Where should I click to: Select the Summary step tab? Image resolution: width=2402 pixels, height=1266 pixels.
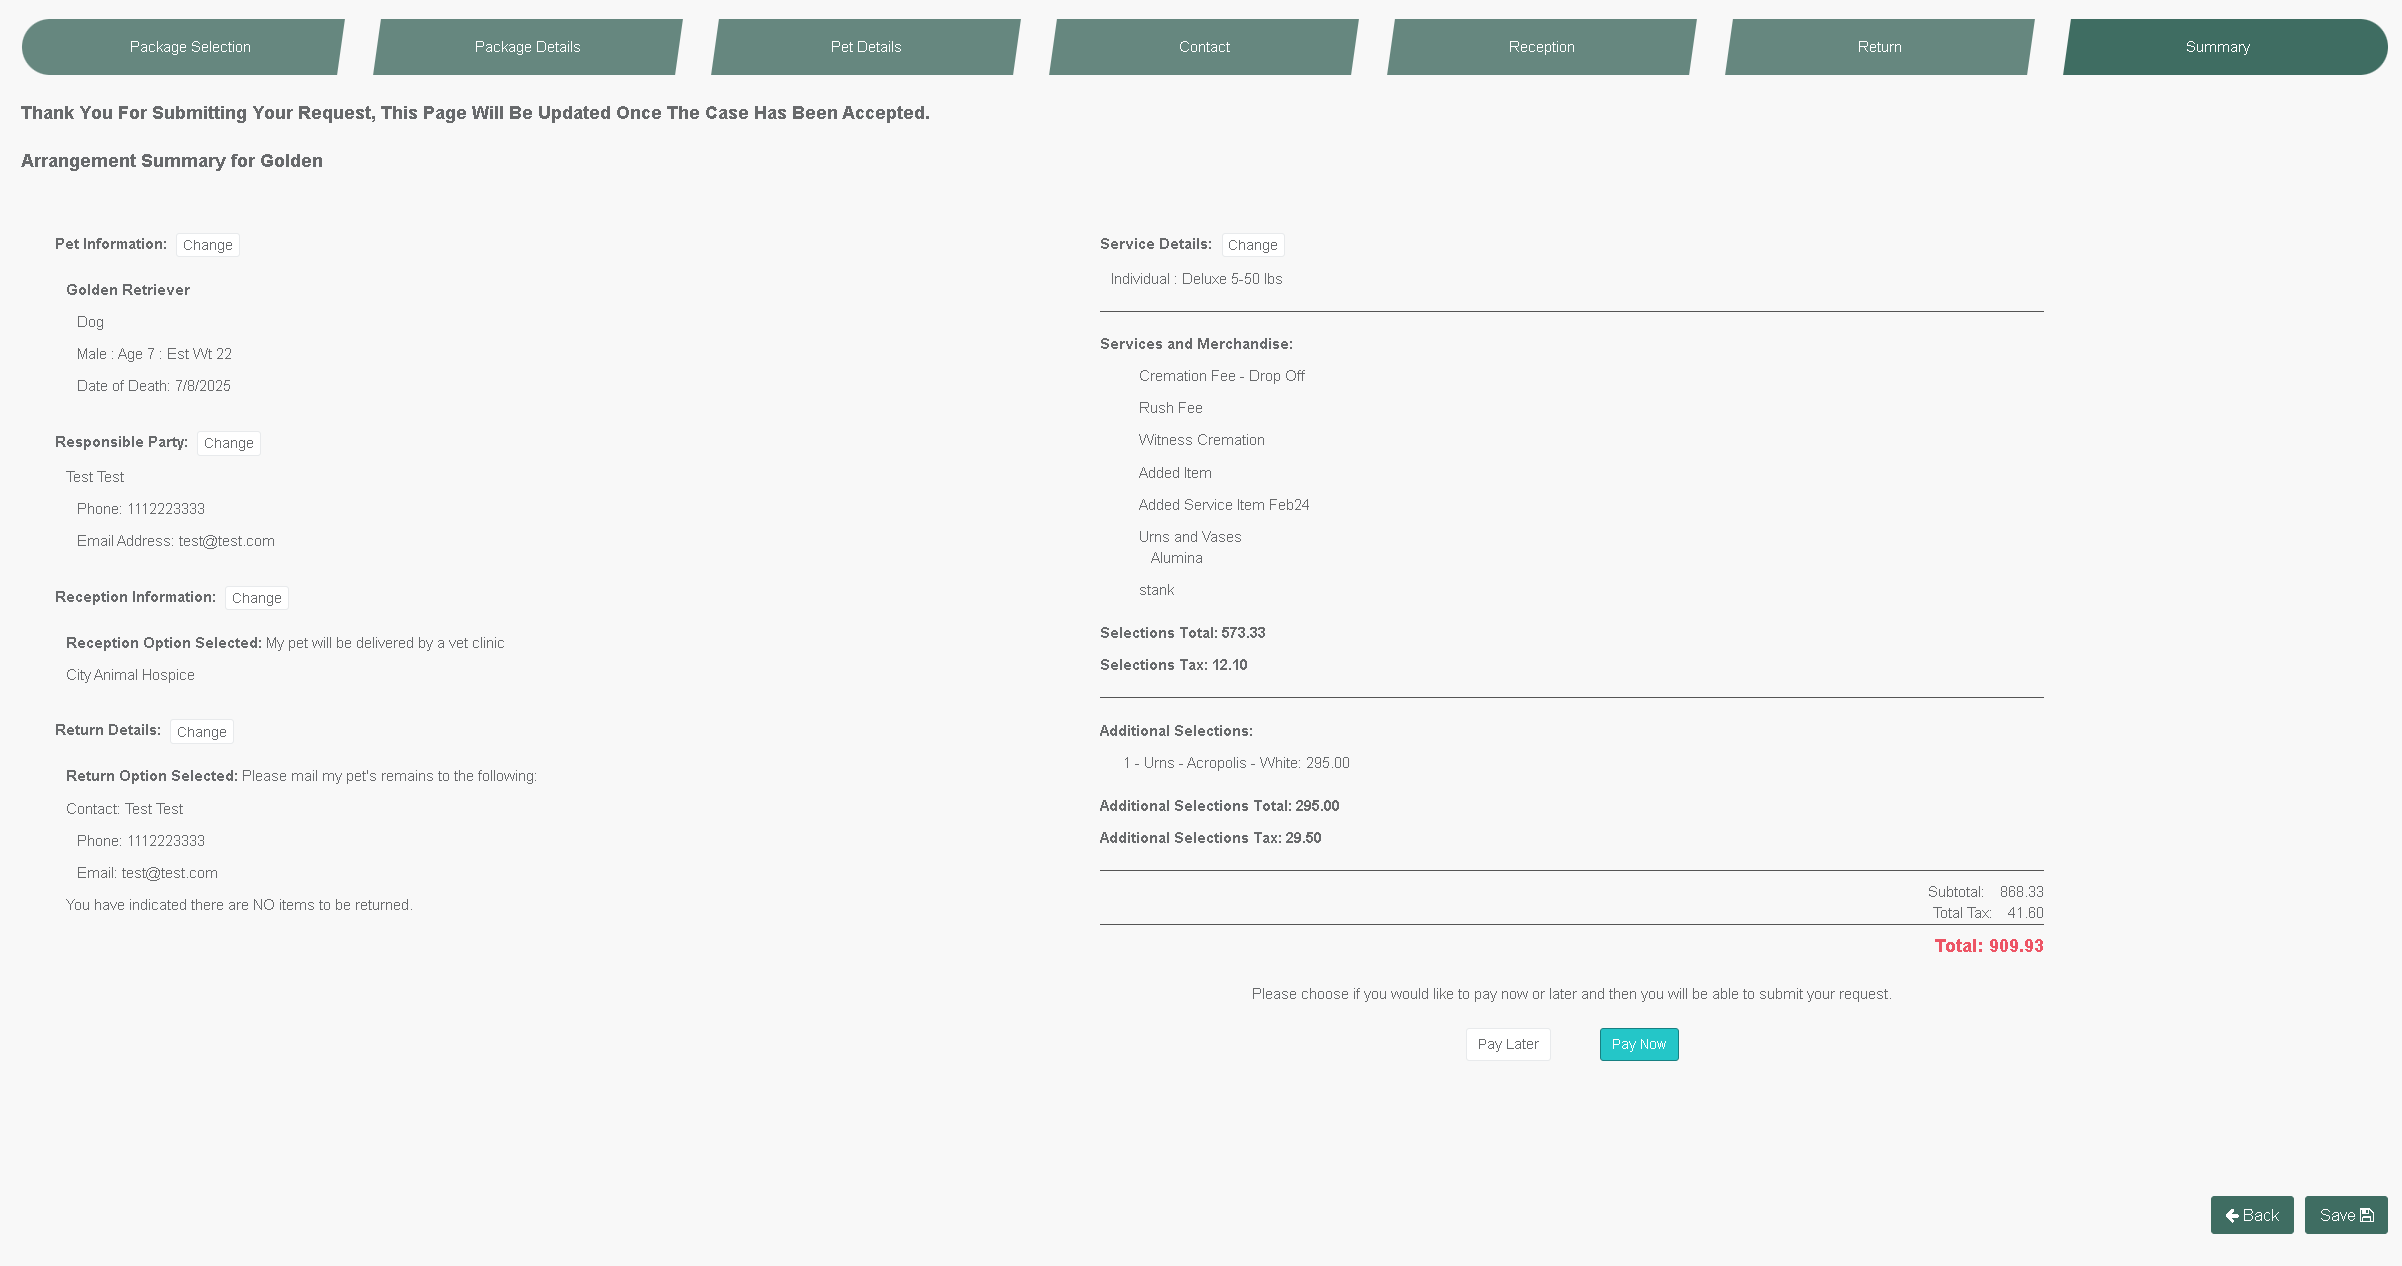point(2217,47)
